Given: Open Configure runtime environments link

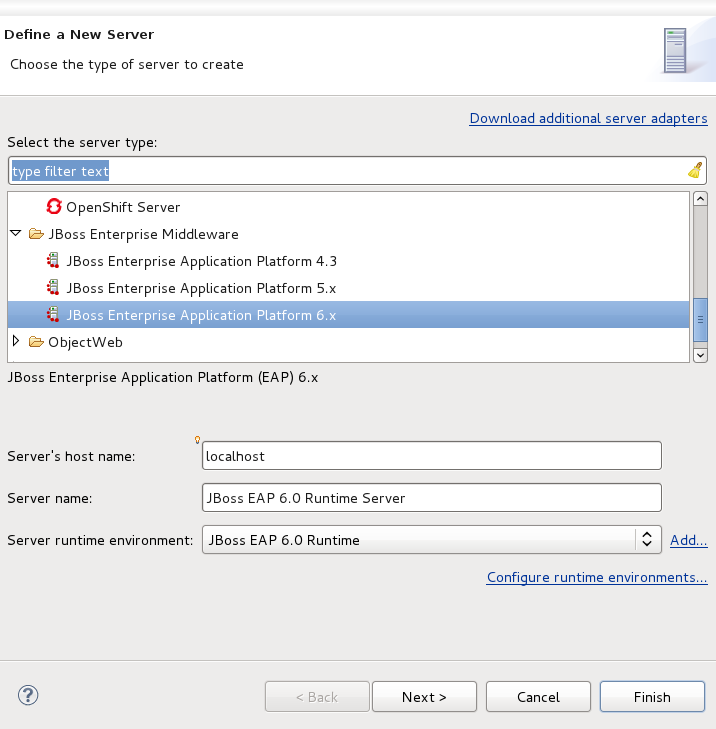Looking at the screenshot, I should tap(597, 577).
